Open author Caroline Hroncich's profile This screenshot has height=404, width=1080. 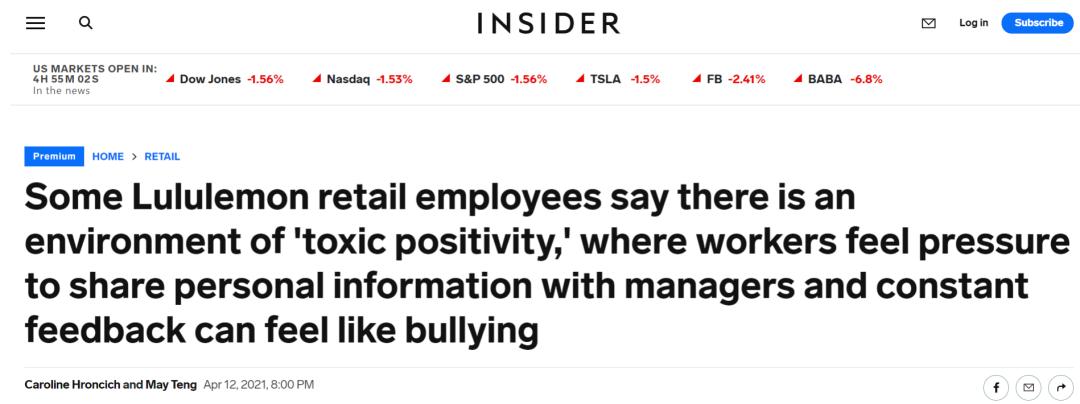point(76,384)
